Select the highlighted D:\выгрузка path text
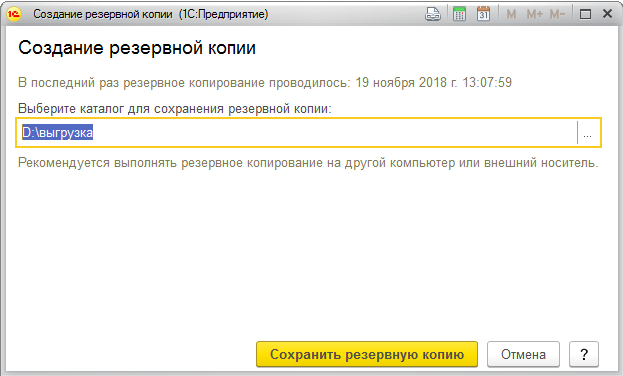 click(x=57, y=132)
